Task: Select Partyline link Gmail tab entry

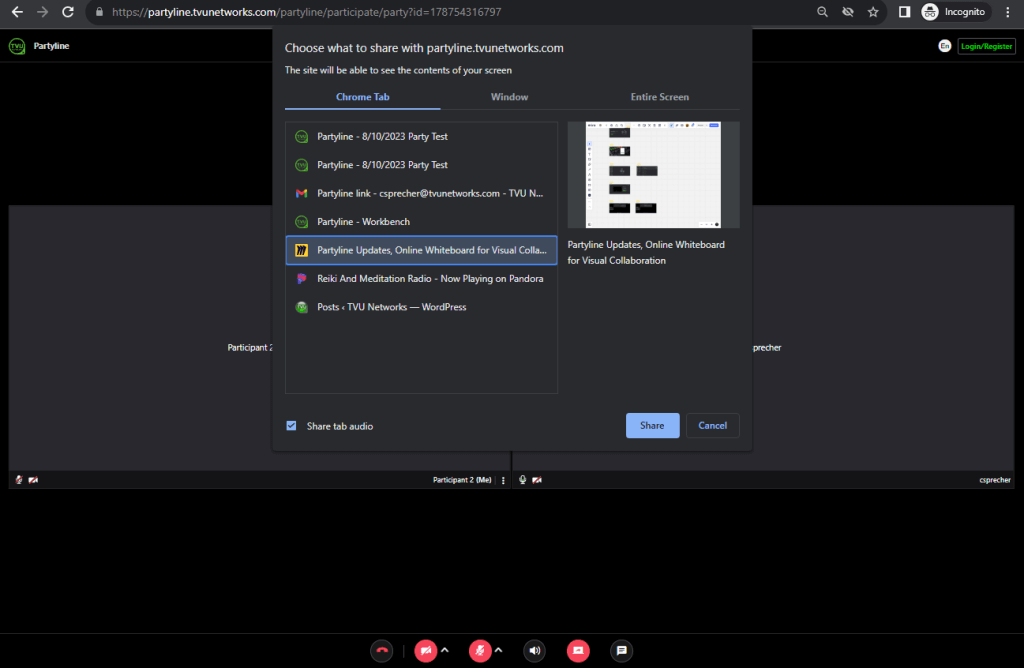Action: (421, 193)
